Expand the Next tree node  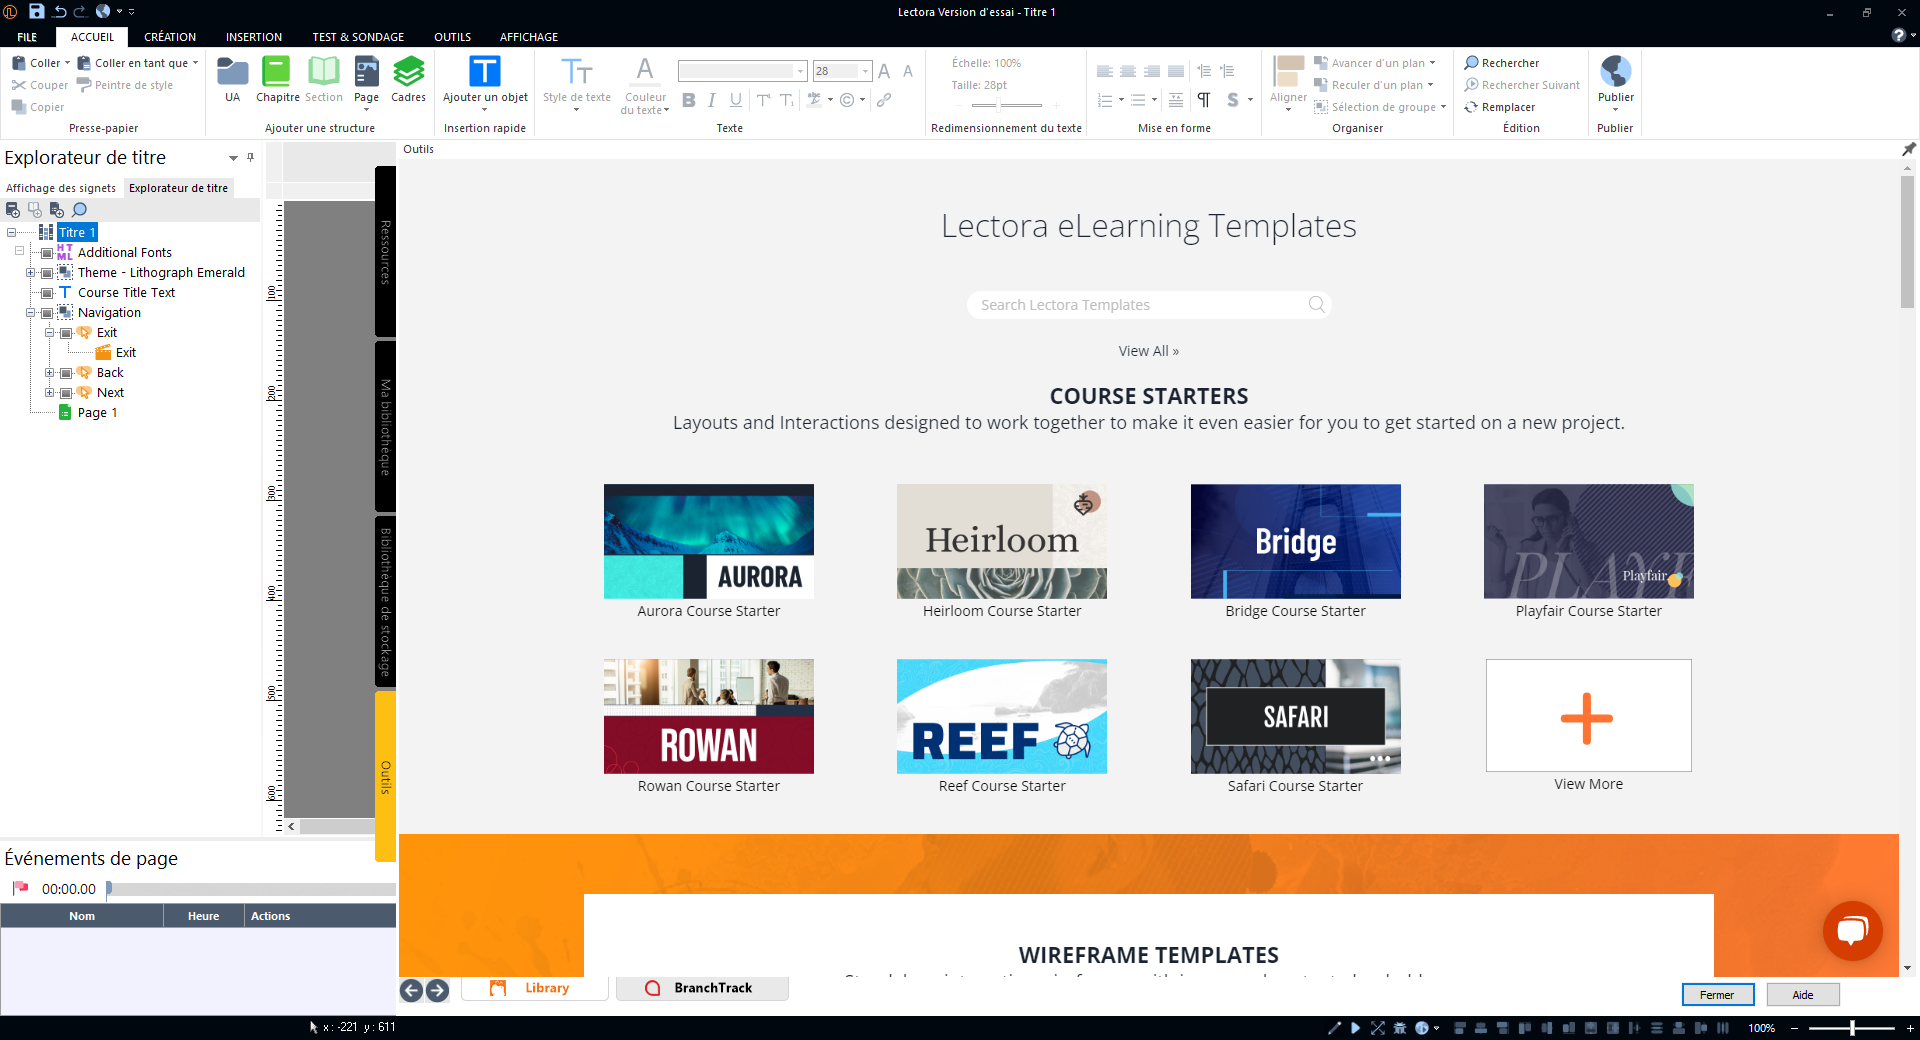point(49,393)
